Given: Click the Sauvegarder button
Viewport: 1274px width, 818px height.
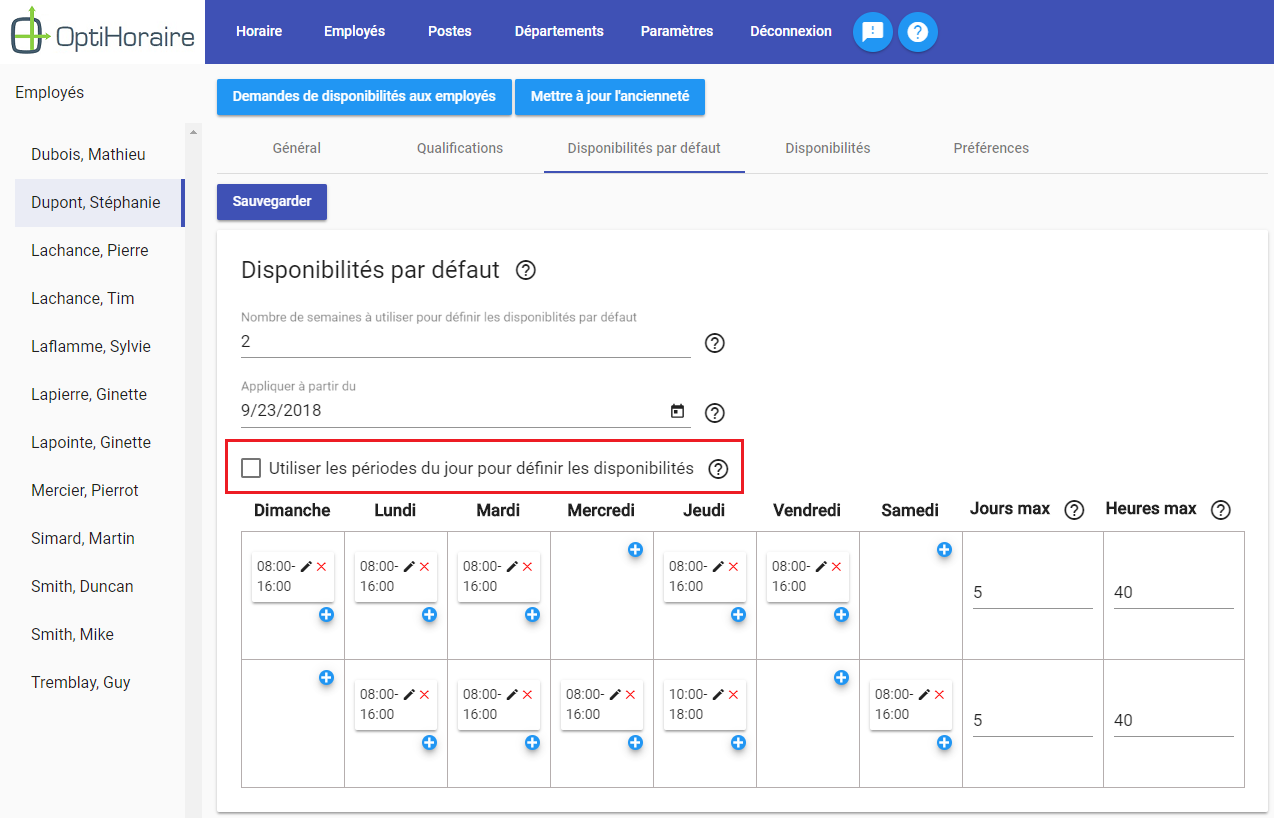Looking at the screenshot, I should click(272, 201).
